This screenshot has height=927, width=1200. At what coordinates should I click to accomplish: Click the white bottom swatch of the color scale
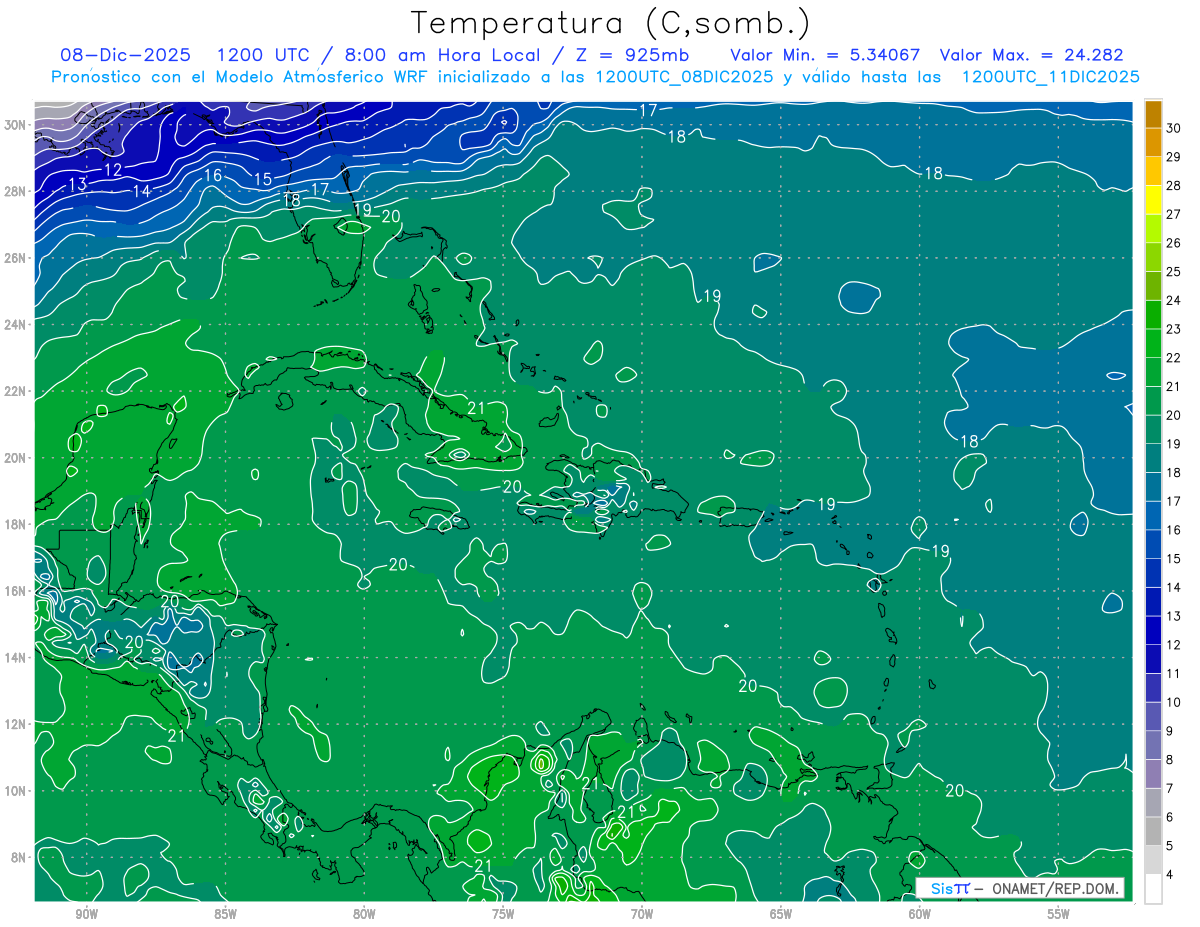click(x=1153, y=889)
